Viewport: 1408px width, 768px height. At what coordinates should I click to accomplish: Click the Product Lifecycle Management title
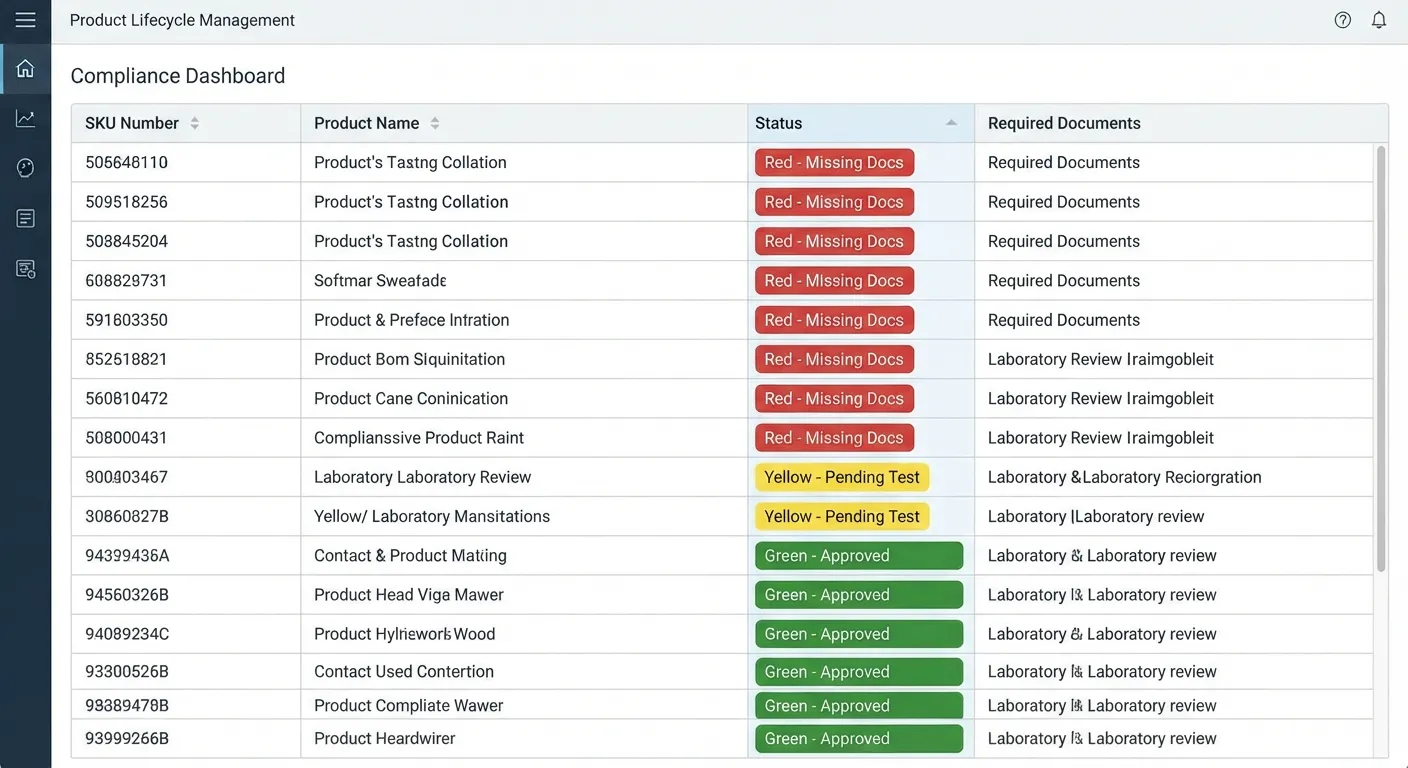click(x=182, y=20)
